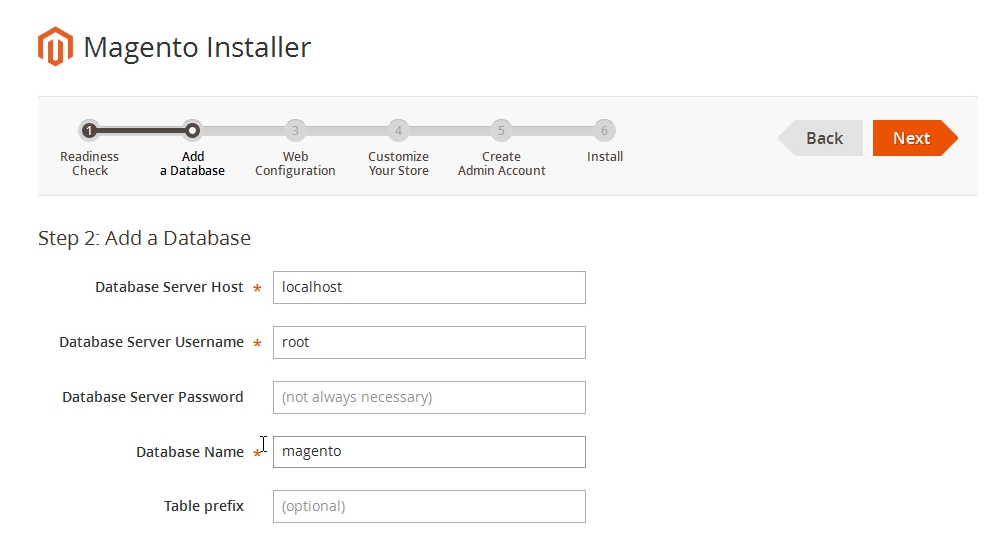The width and height of the screenshot is (992, 550).
Task: Select step 4 Customize Your Store circle
Action: coord(398,130)
